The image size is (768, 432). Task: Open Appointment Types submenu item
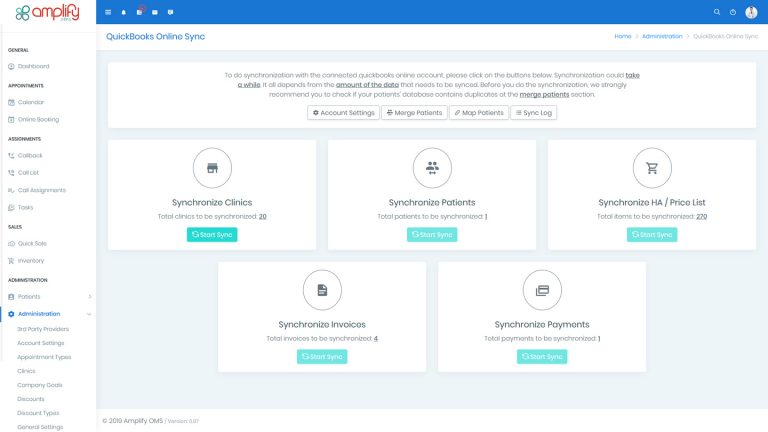(x=44, y=357)
